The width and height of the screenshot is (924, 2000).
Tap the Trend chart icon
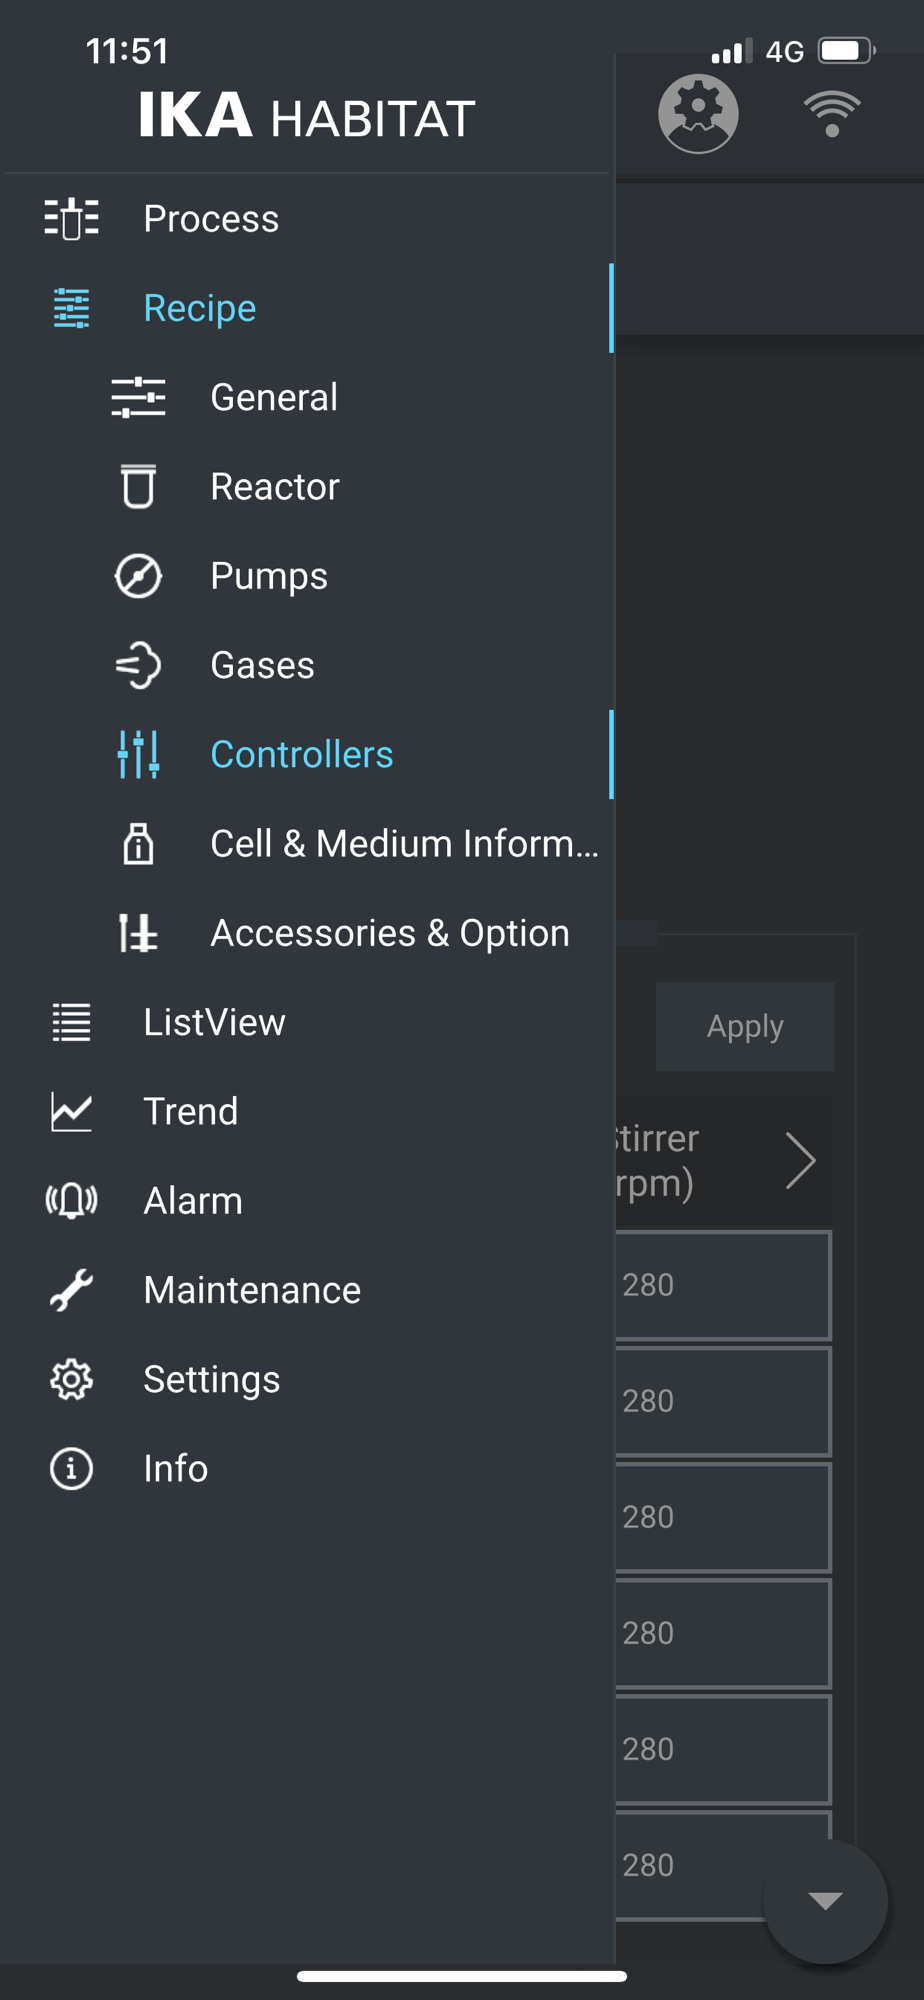pos(71,1112)
